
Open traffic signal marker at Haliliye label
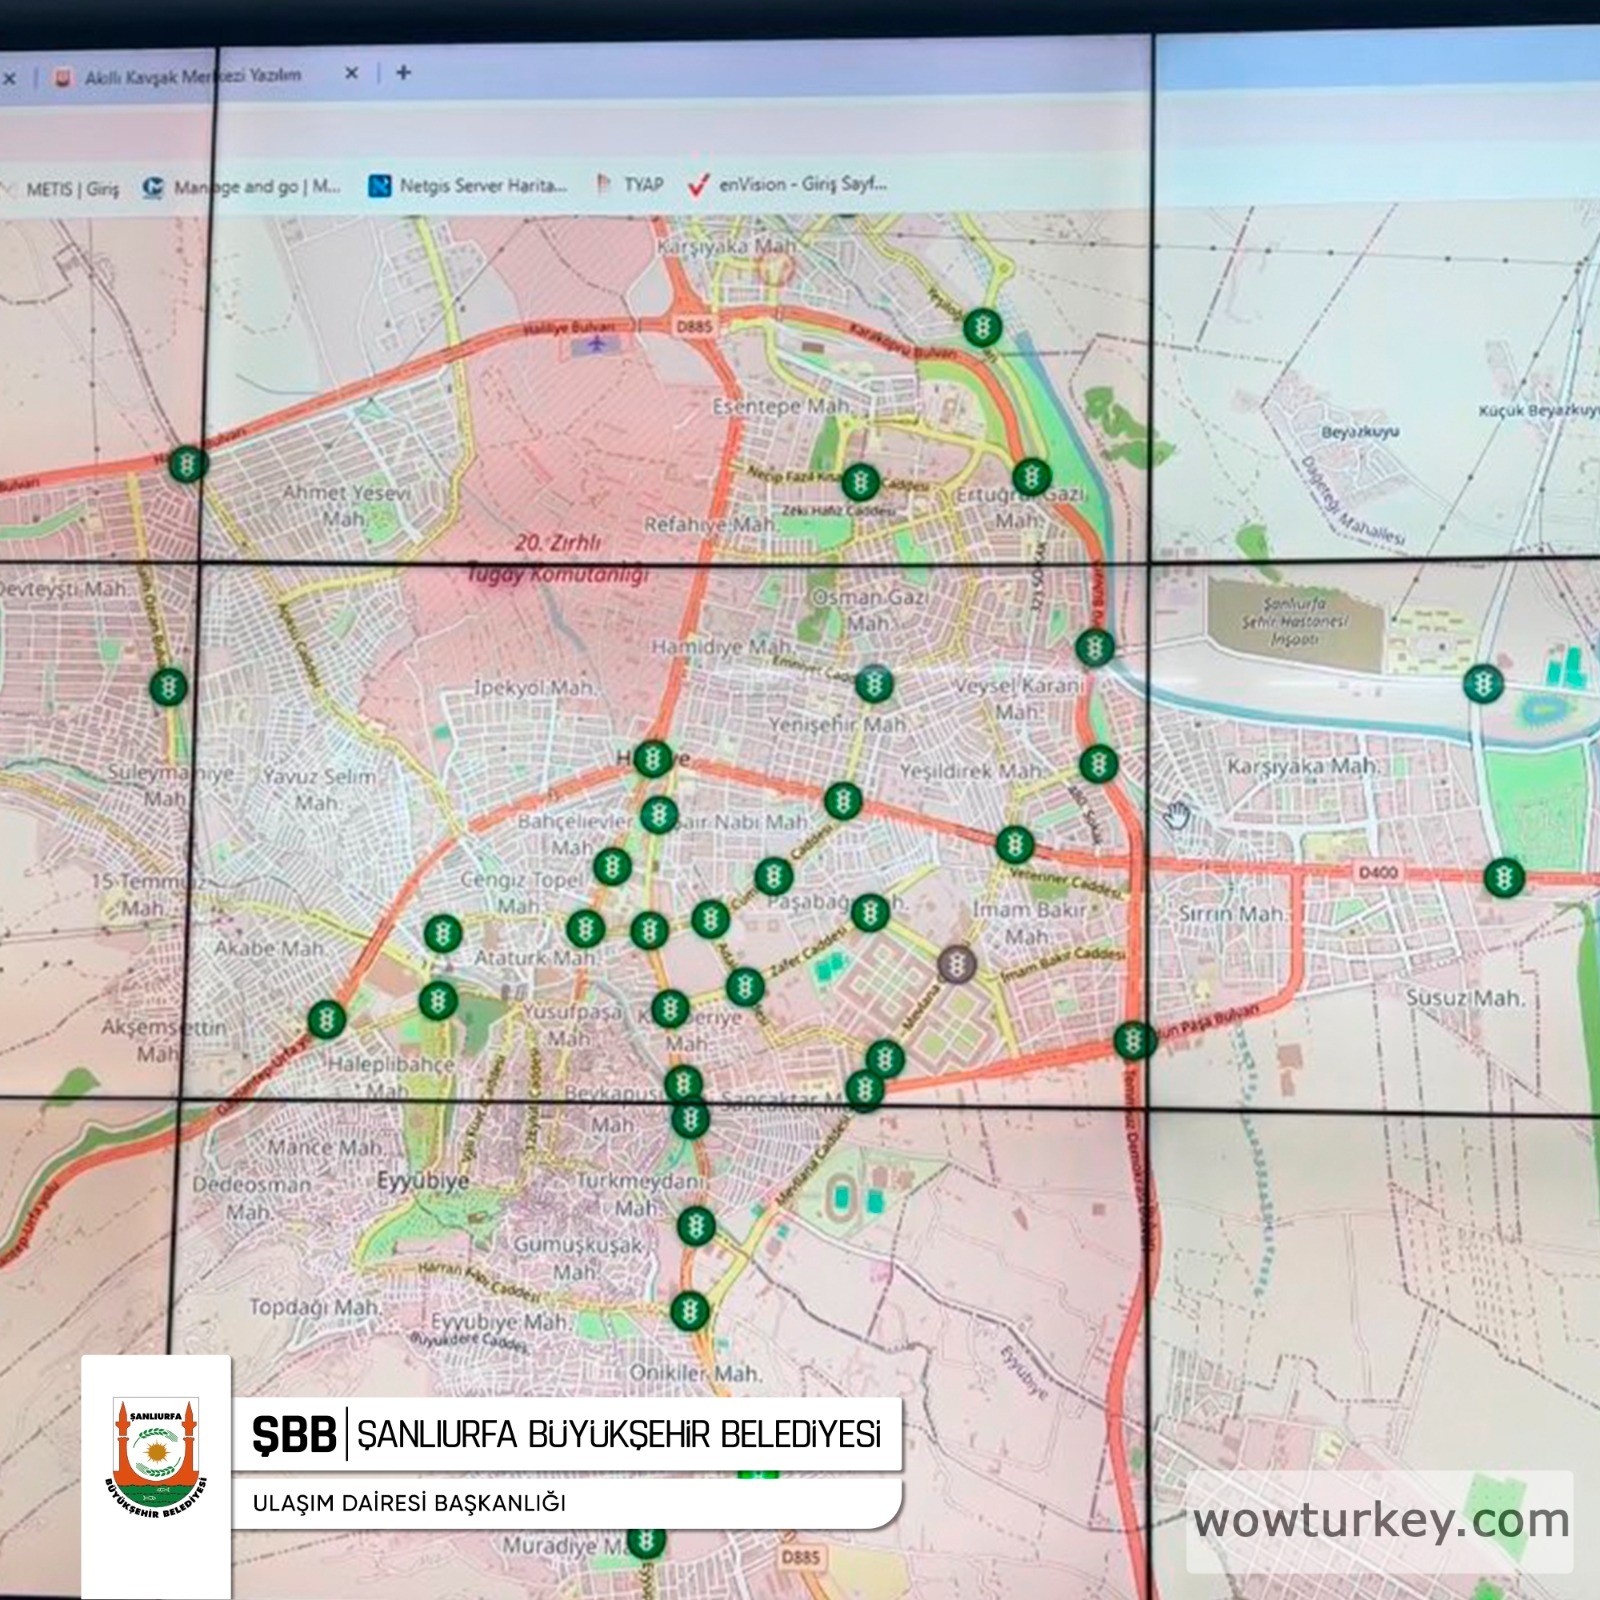click(653, 759)
